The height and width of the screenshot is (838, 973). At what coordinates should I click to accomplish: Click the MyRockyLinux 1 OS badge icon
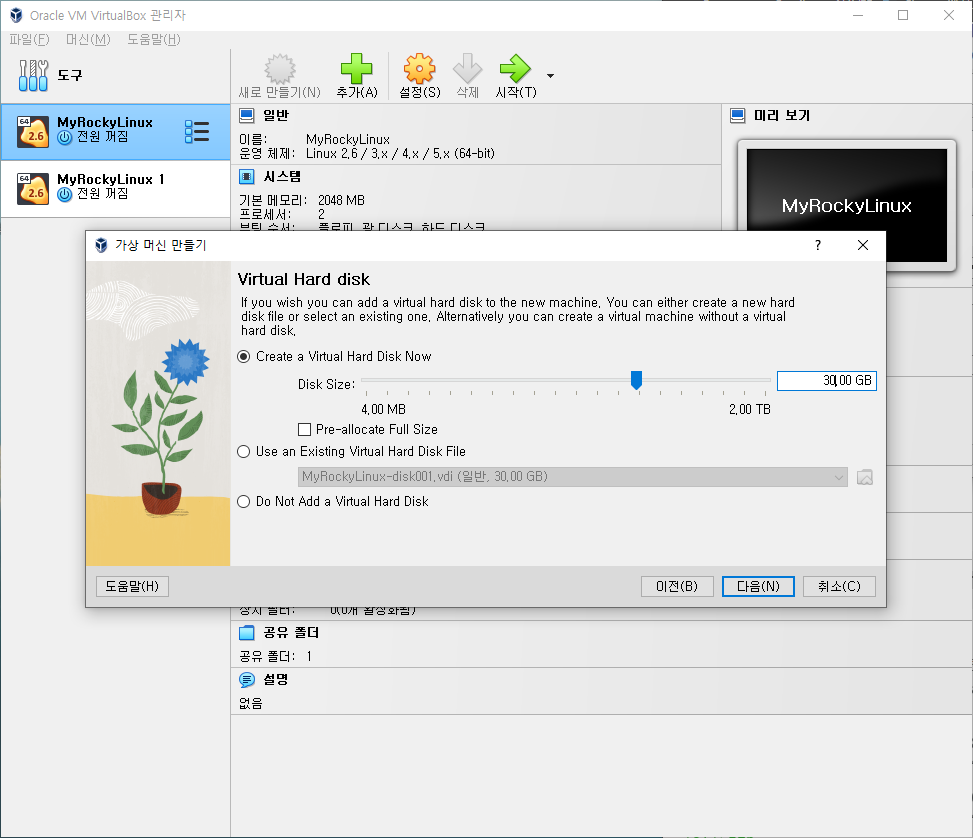point(33,189)
